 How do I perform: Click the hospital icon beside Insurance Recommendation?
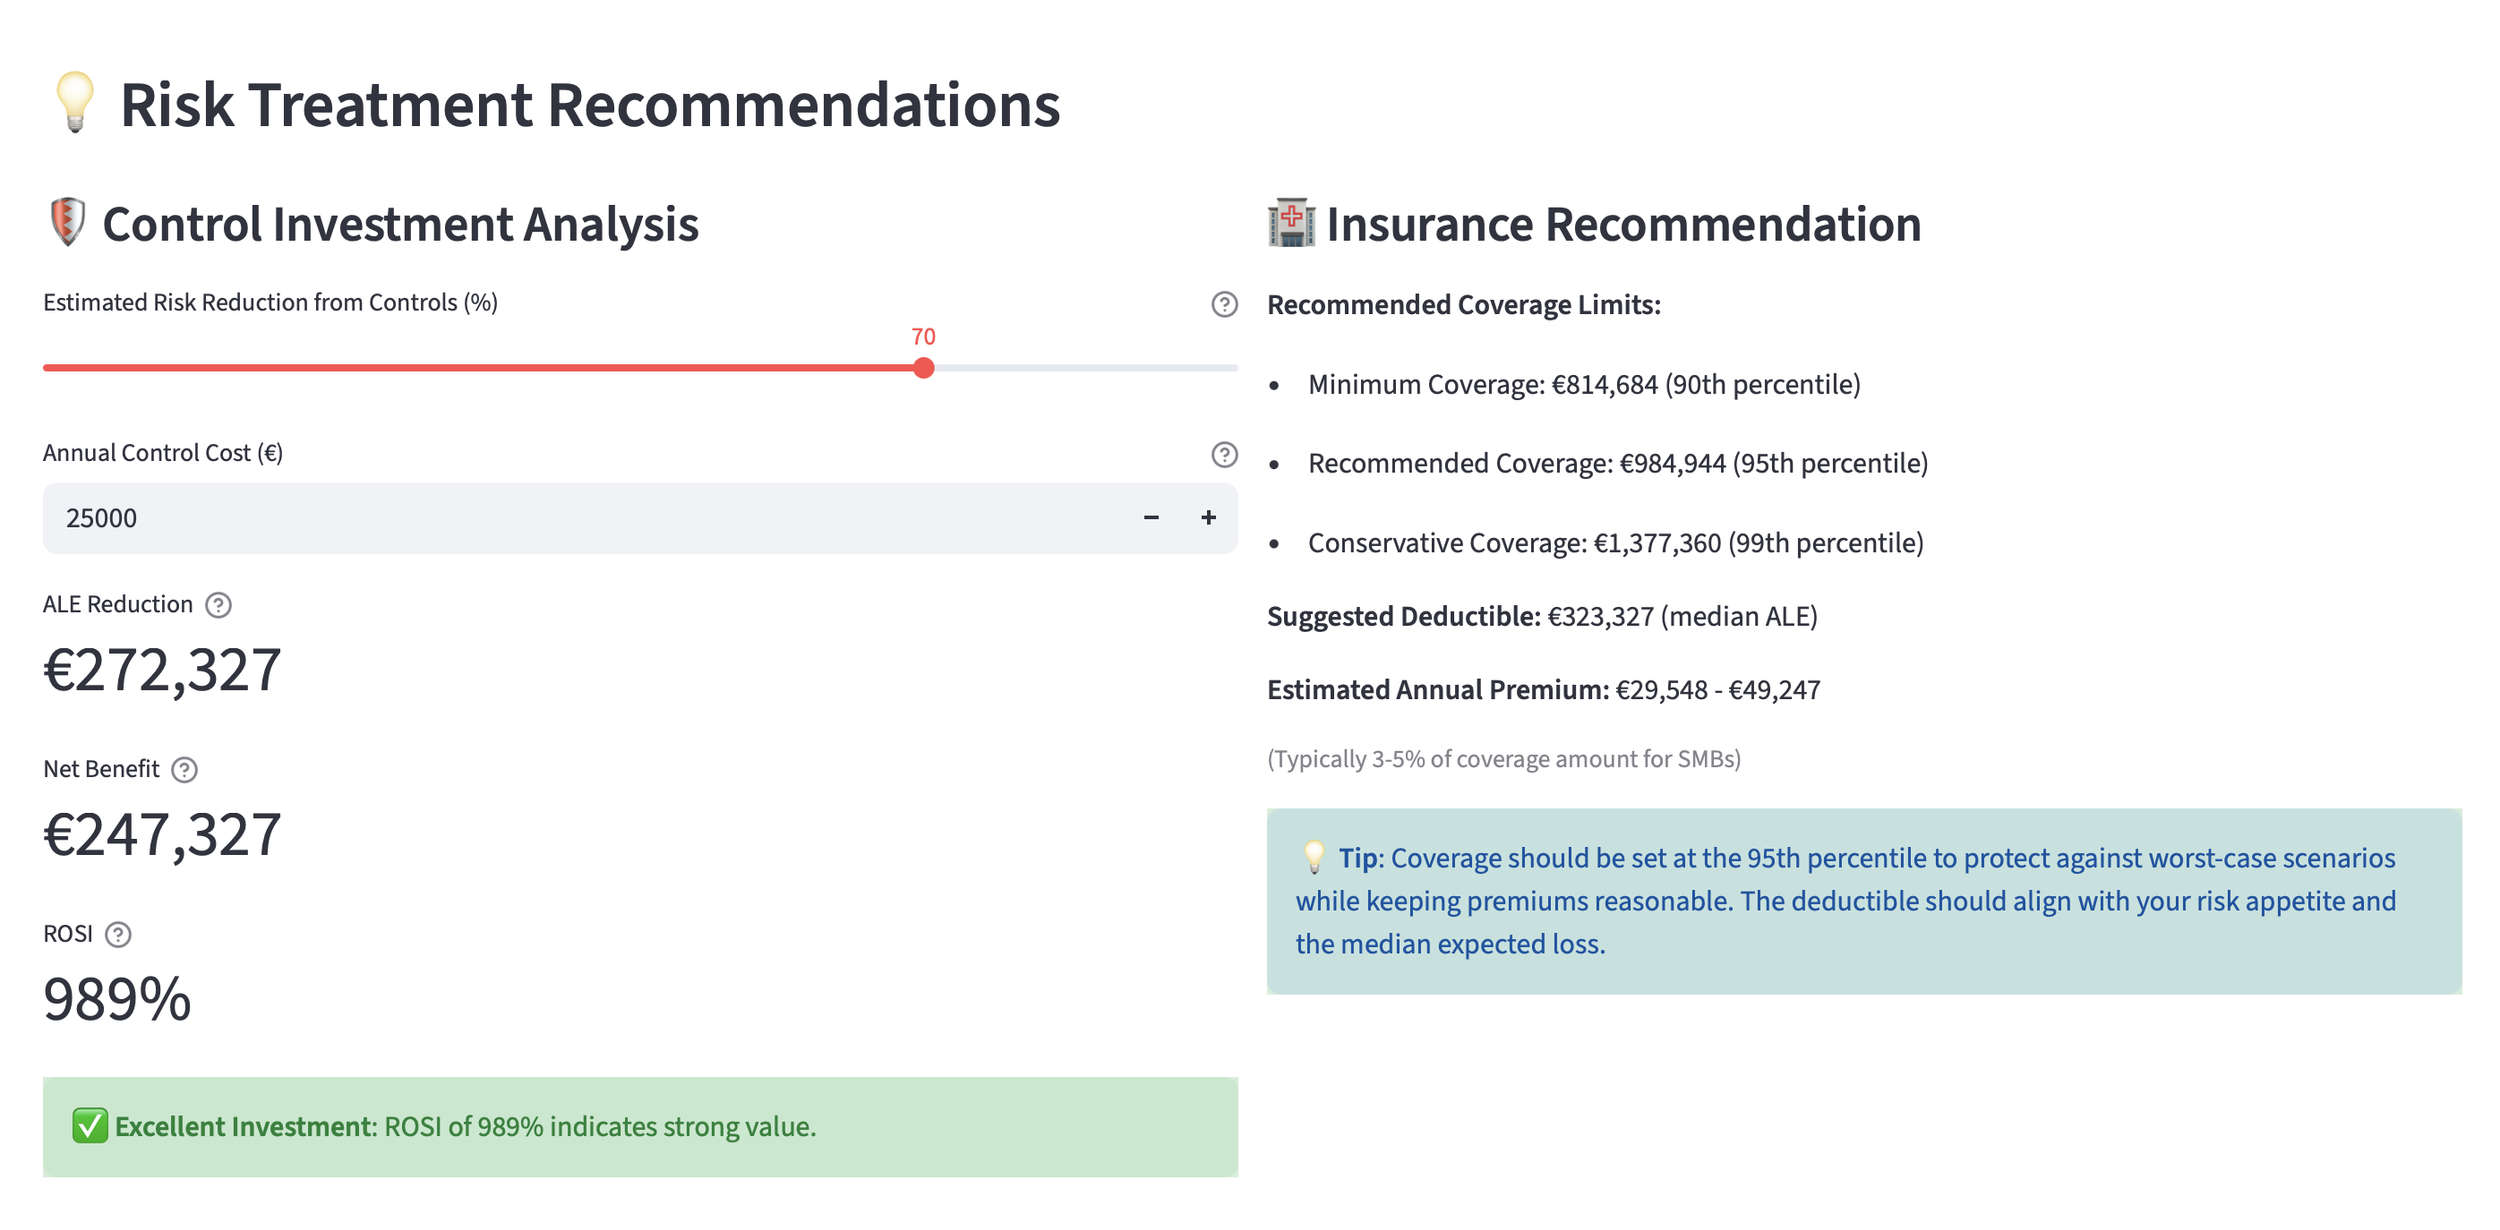tap(1291, 222)
